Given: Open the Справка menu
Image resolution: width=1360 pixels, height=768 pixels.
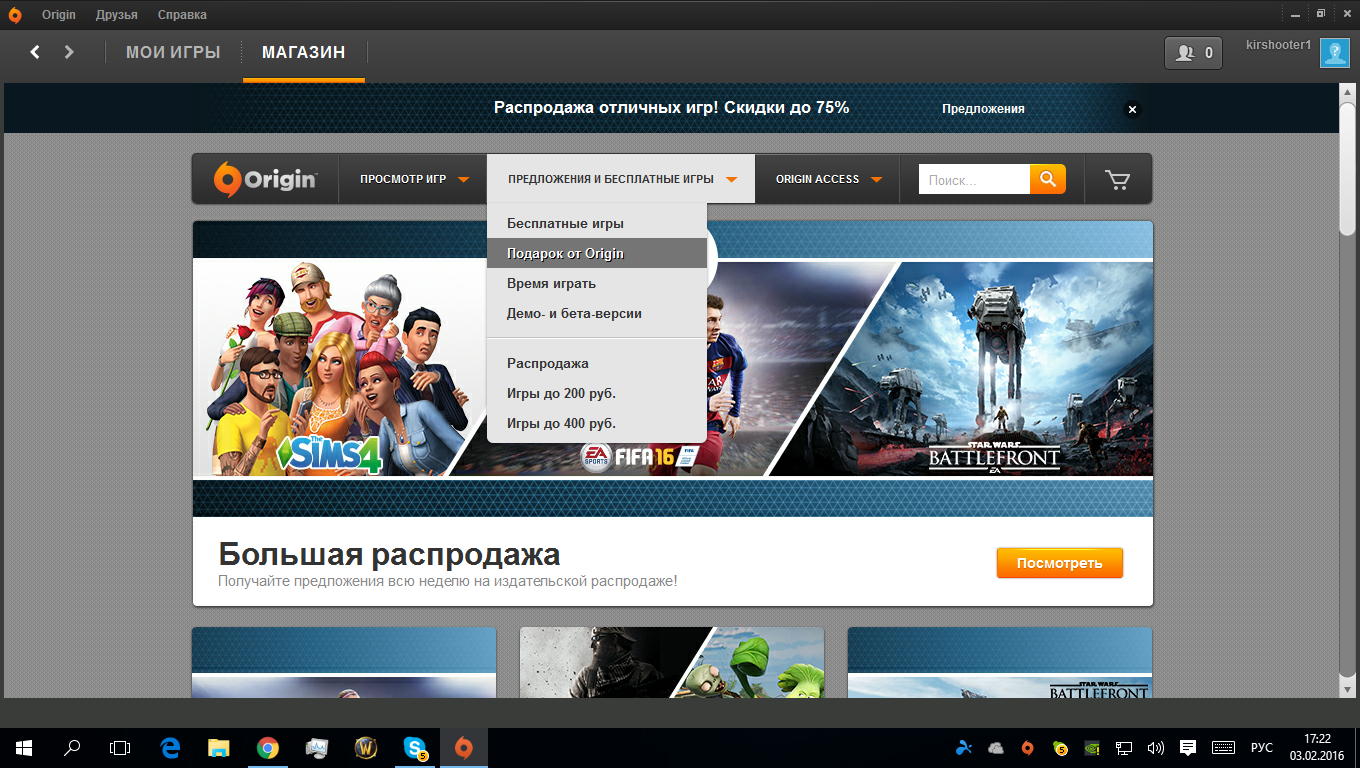Looking at the screenshot, I should point(182,15).
